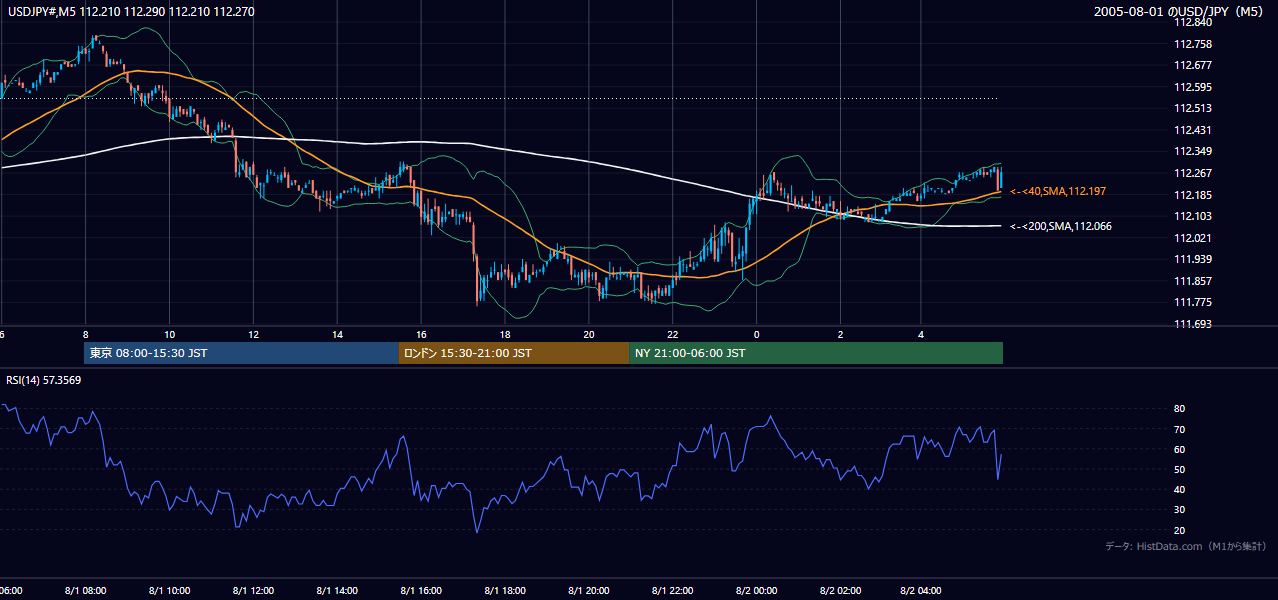Image resolution: width=1278 pixels, height=600 pixels.
Task: Click the 112.103 price axis label
Action: click(x=1192, y=216)
